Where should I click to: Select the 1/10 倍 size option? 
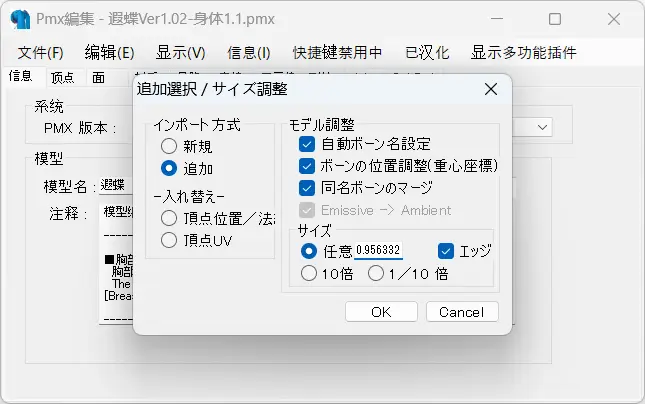tap(376, 273)
